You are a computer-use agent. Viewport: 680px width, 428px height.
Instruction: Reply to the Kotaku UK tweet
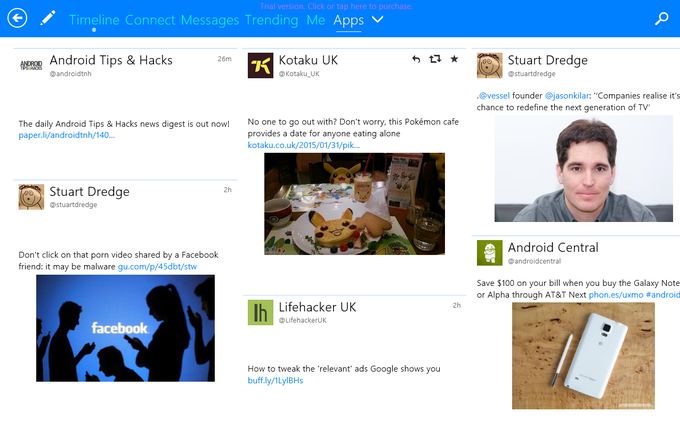point(416,59)
